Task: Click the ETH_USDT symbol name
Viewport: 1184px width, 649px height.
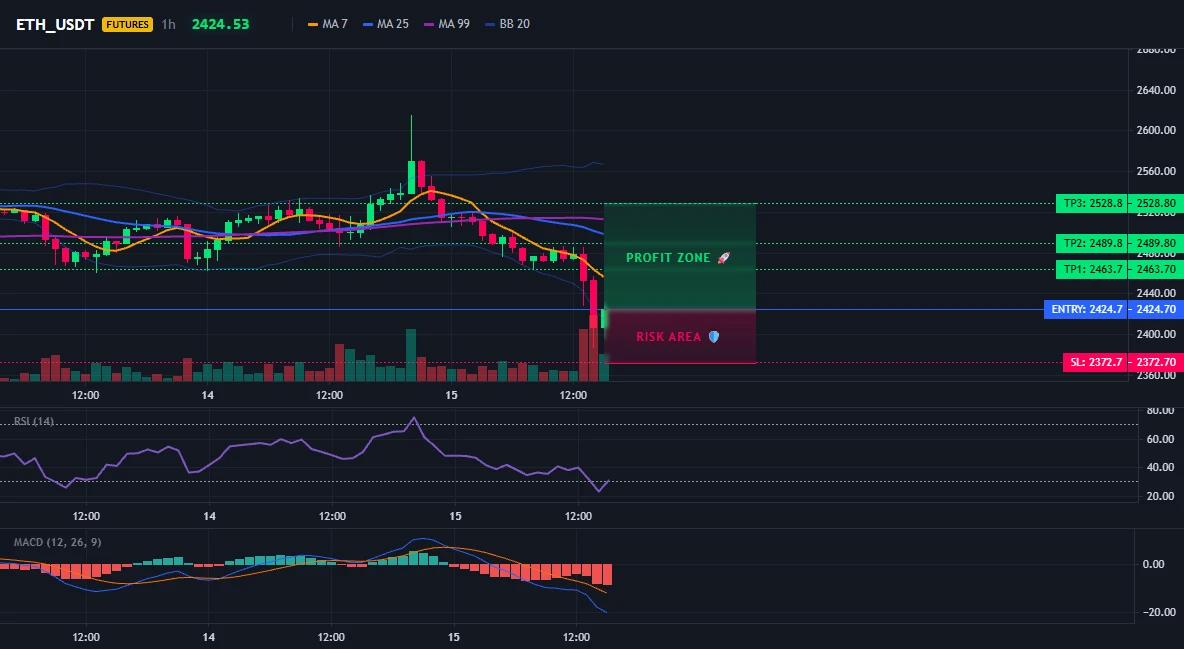Action: (x=55, y=24)
